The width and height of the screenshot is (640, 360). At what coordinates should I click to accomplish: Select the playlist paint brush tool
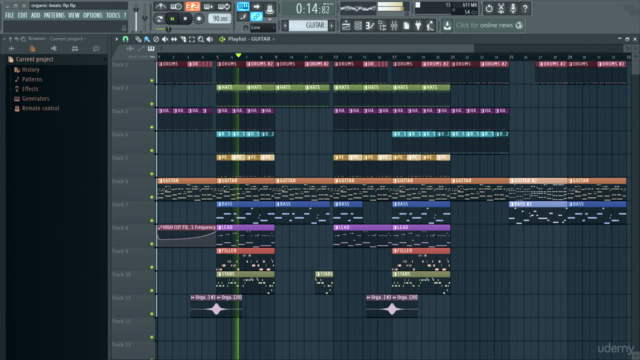[147, 39]
